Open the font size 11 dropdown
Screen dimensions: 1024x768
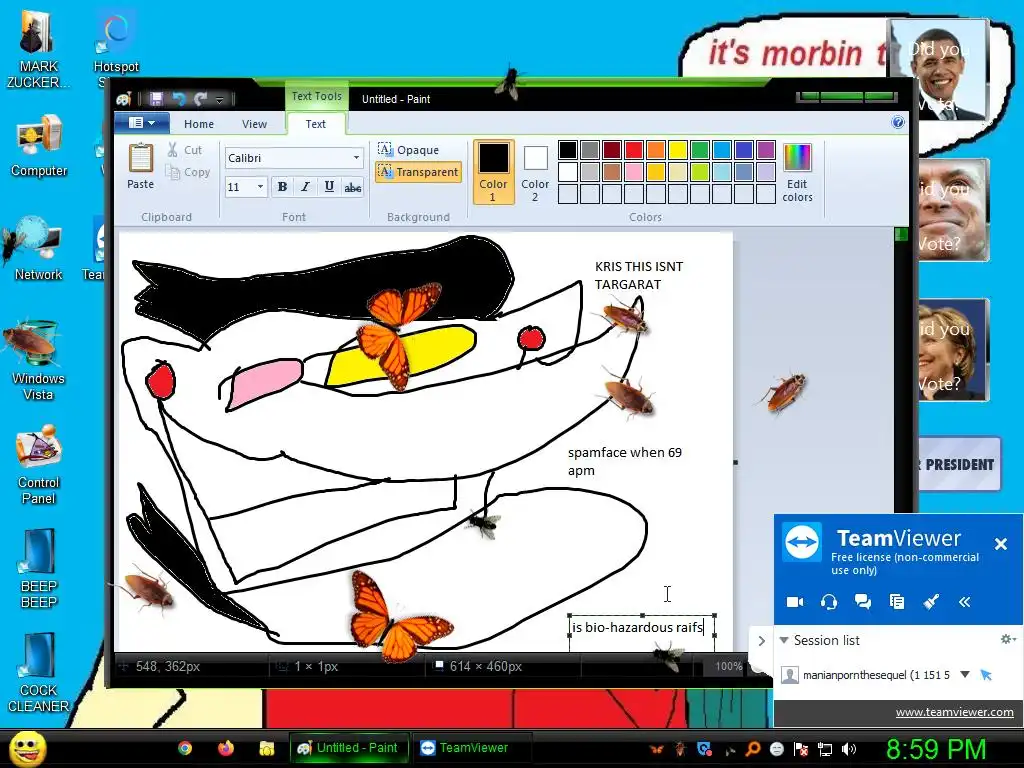click(x=260, y=187)
